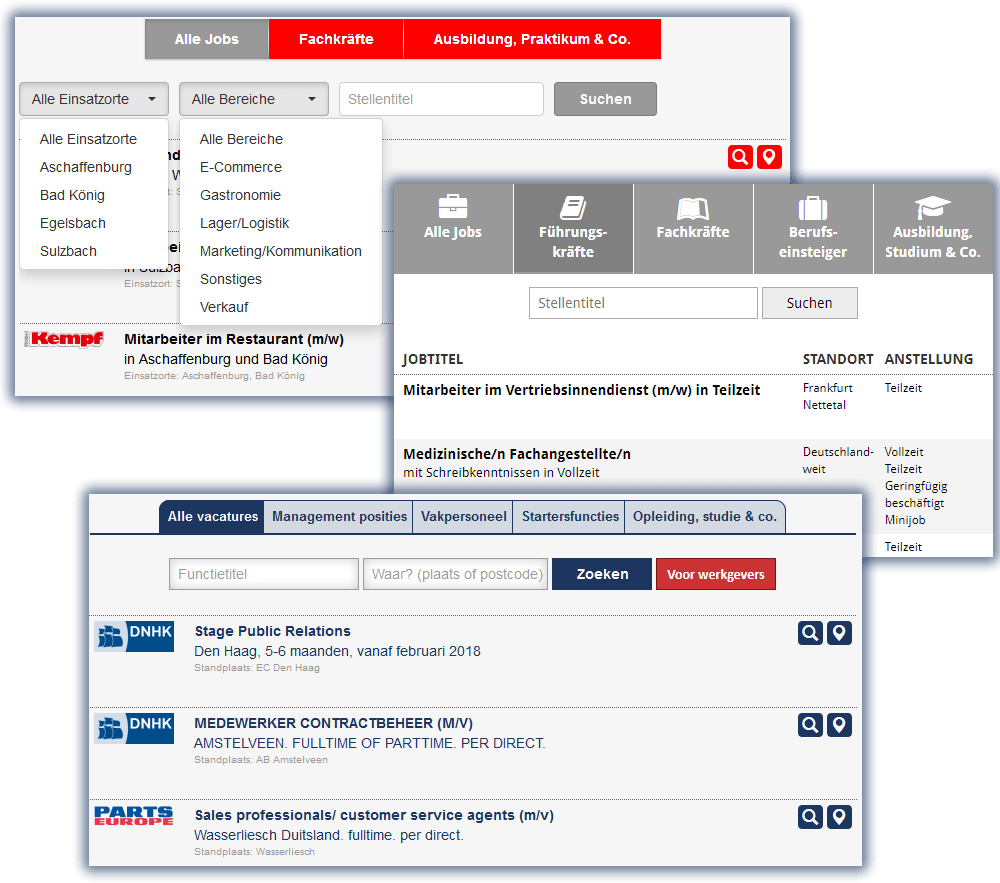Click the red Voor werkgevers button
The height and width of the screenshot is (883, 1000).
pos(715,574)
